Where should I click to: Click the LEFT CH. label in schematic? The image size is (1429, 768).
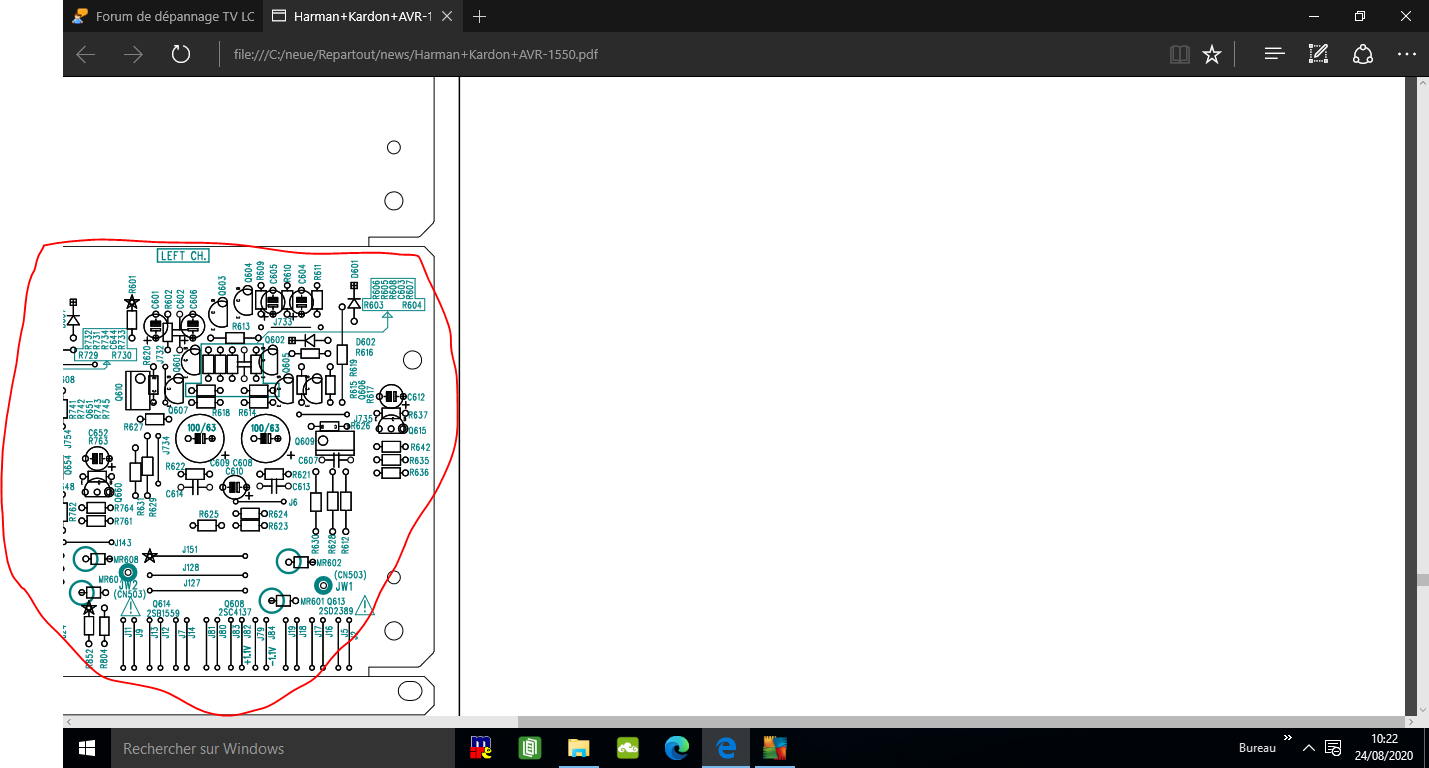click(184, 256)
